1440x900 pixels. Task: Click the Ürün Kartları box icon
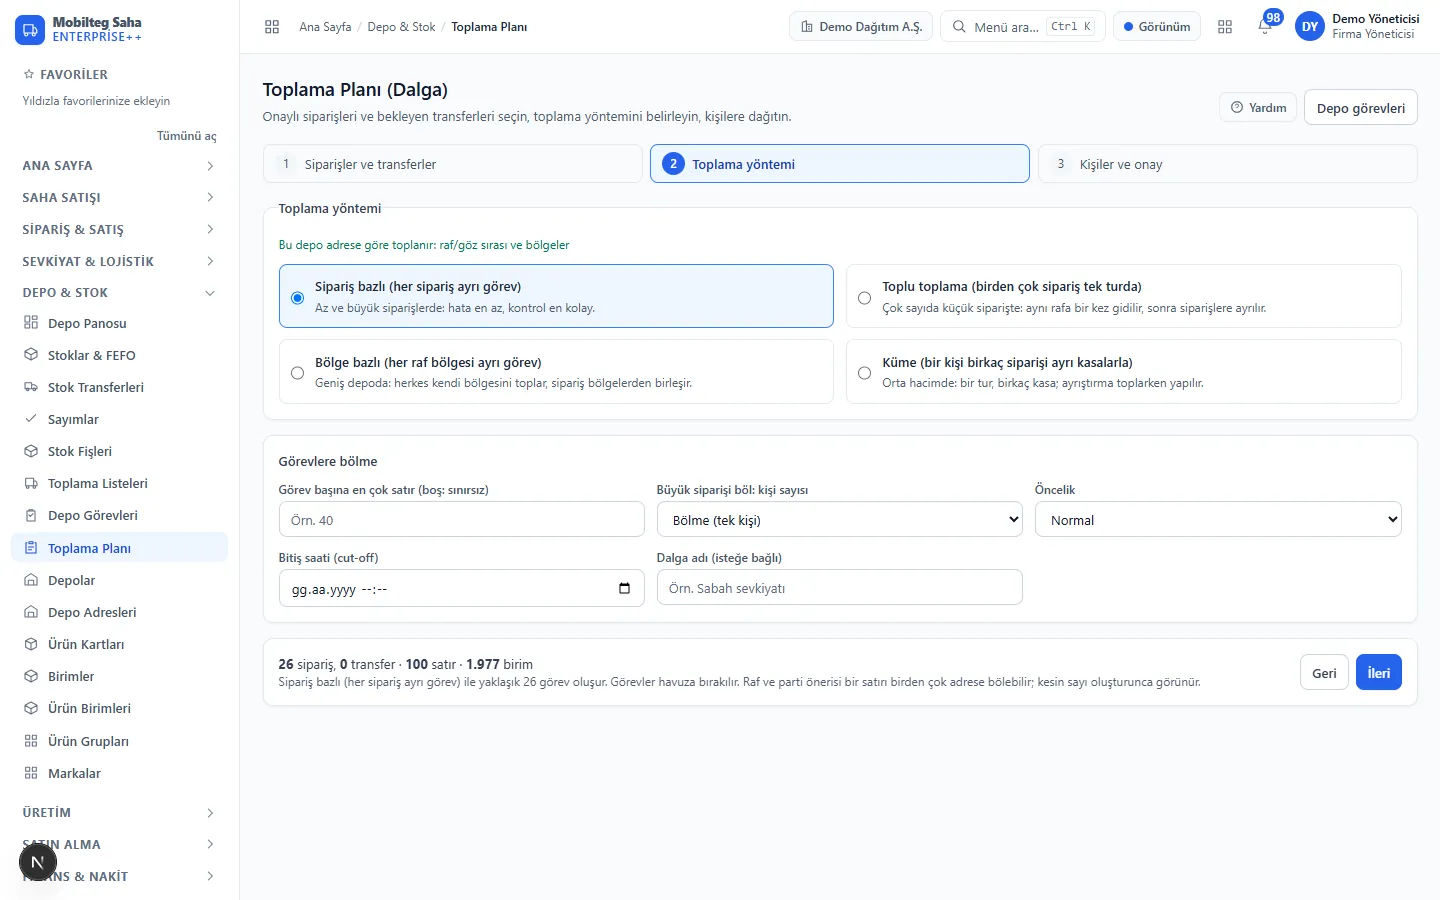click(31, 644)
